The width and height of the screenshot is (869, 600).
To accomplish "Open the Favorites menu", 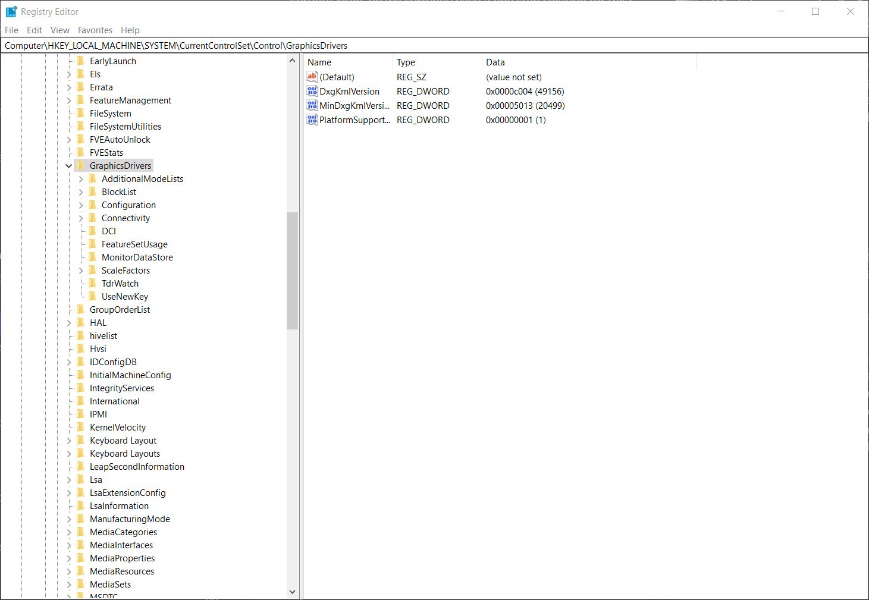I will pos(95,30).
